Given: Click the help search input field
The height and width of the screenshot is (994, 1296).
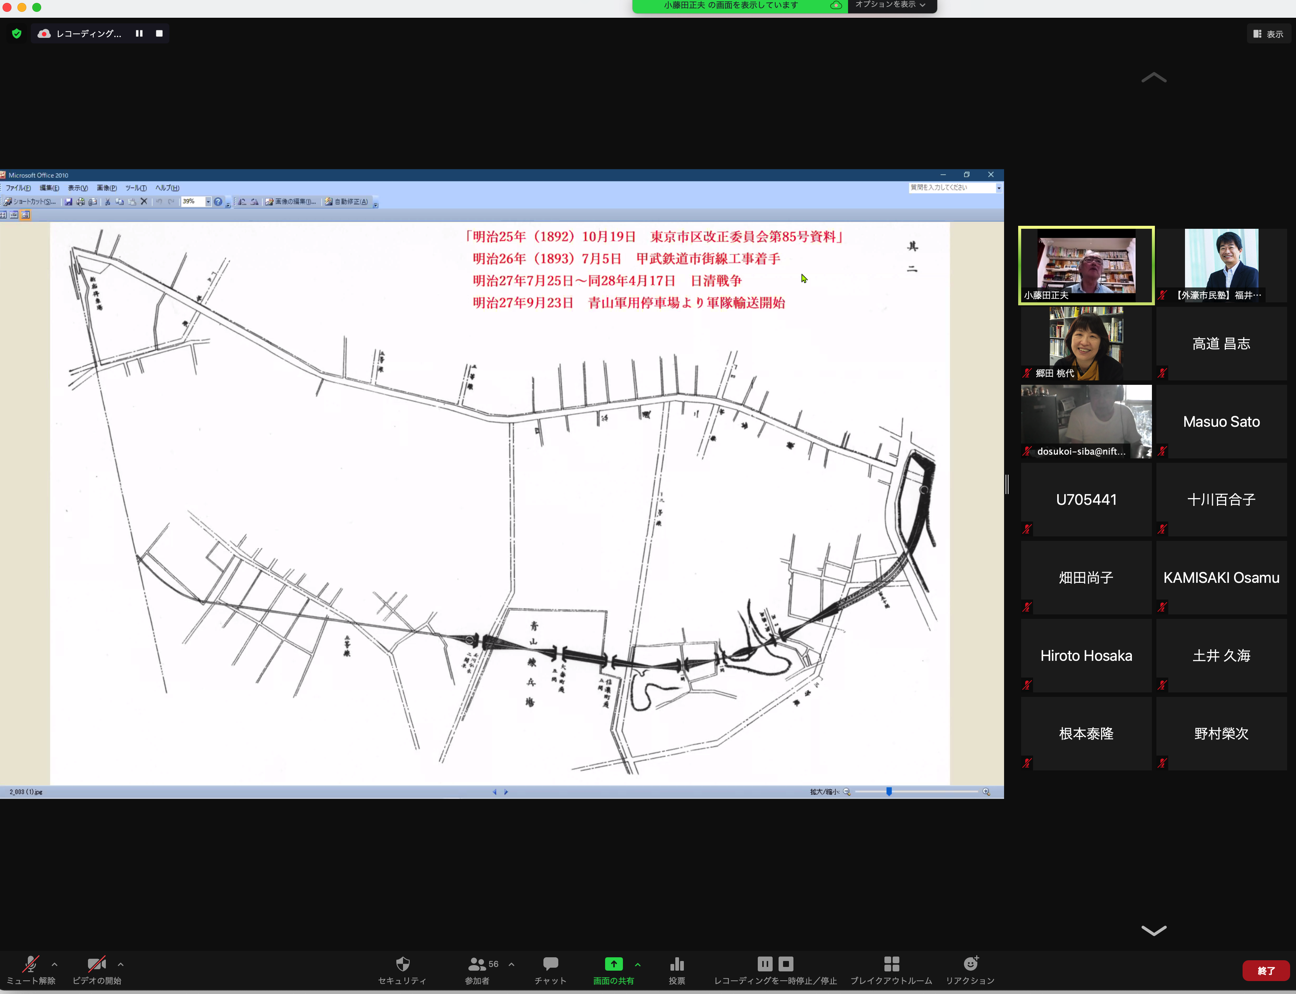Looking at the screenshot, I should [952, 188].
